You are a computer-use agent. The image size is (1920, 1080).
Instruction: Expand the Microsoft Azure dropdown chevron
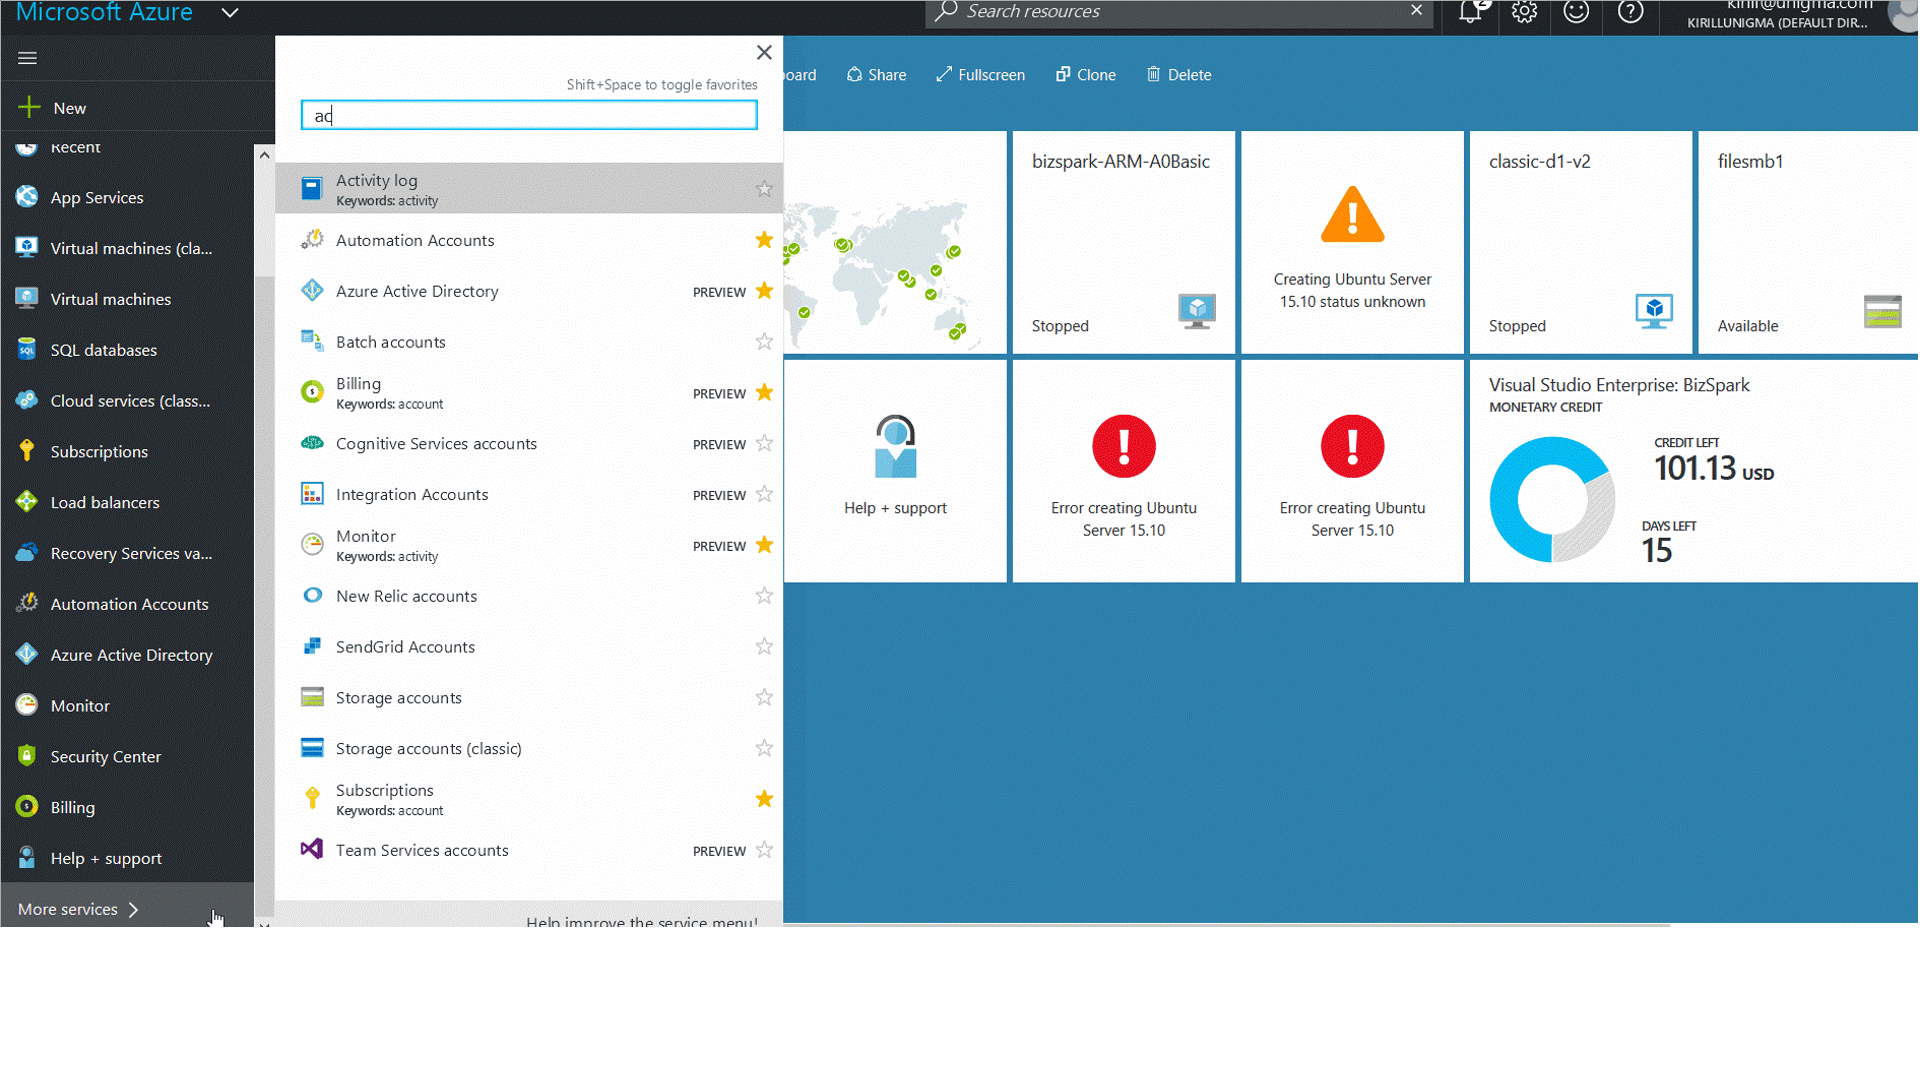pos(230,13)
